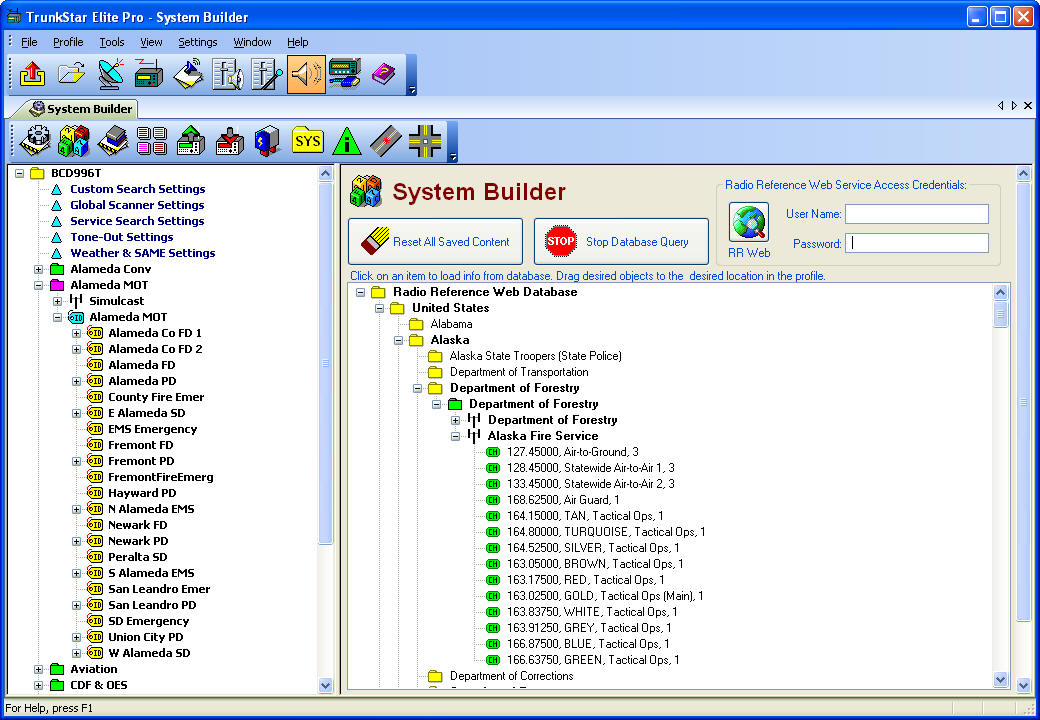Click the open folder icon in top toolbar
1040x720 pixels.
click(x=72, y=74)
